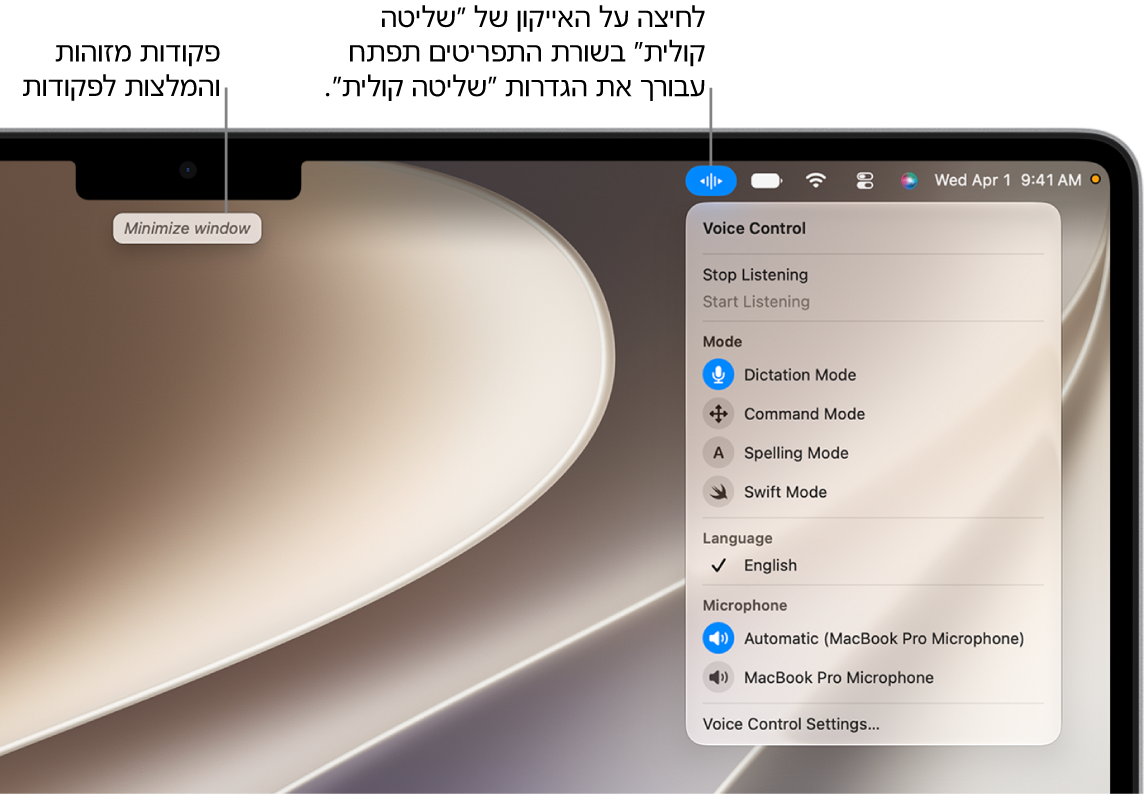Switch to Spelling Mode

[796, 453]
